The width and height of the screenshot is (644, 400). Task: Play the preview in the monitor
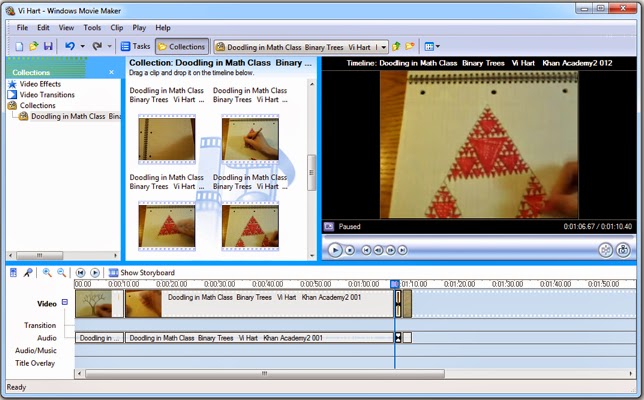click(x=335, y=250)
